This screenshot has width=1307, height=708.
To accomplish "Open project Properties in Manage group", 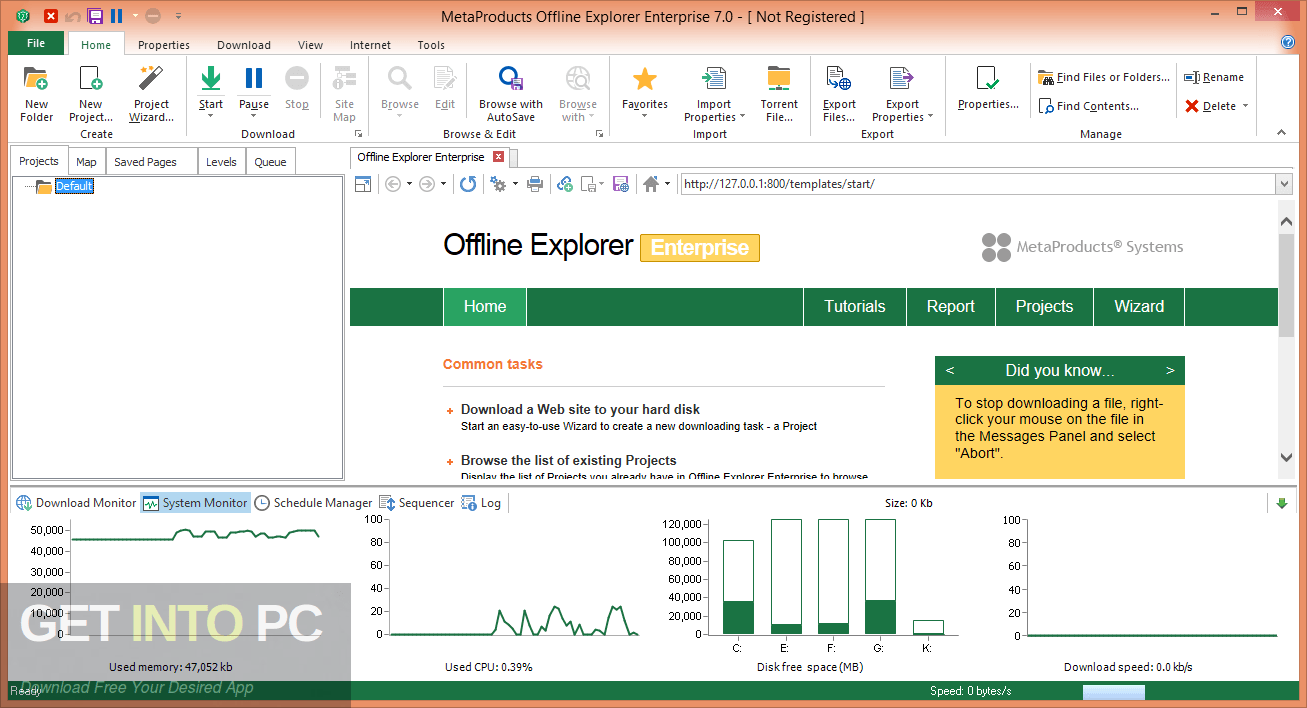I will [x=988, y=88].
